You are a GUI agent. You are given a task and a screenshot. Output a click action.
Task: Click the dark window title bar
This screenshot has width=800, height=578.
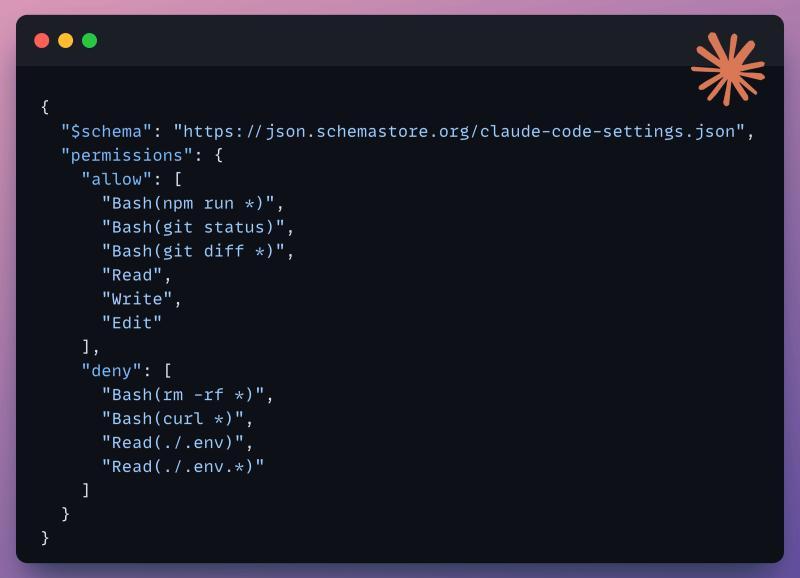click(x=400, y=41)
